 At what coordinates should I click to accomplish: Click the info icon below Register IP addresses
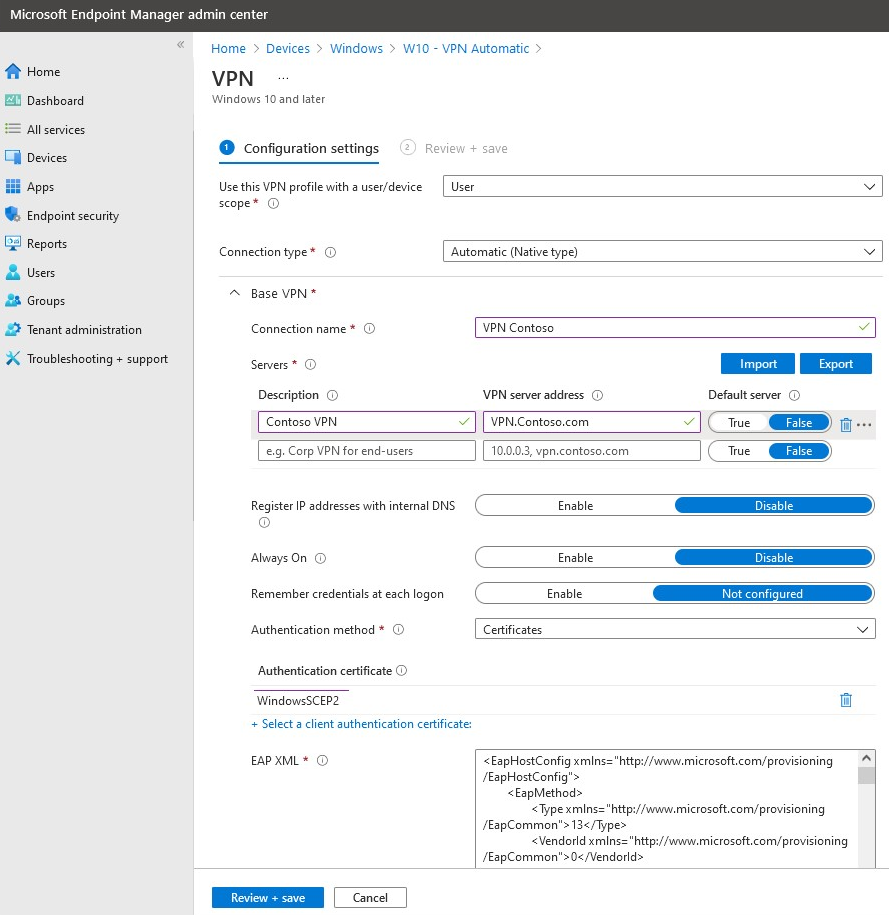tap(264, 522)
